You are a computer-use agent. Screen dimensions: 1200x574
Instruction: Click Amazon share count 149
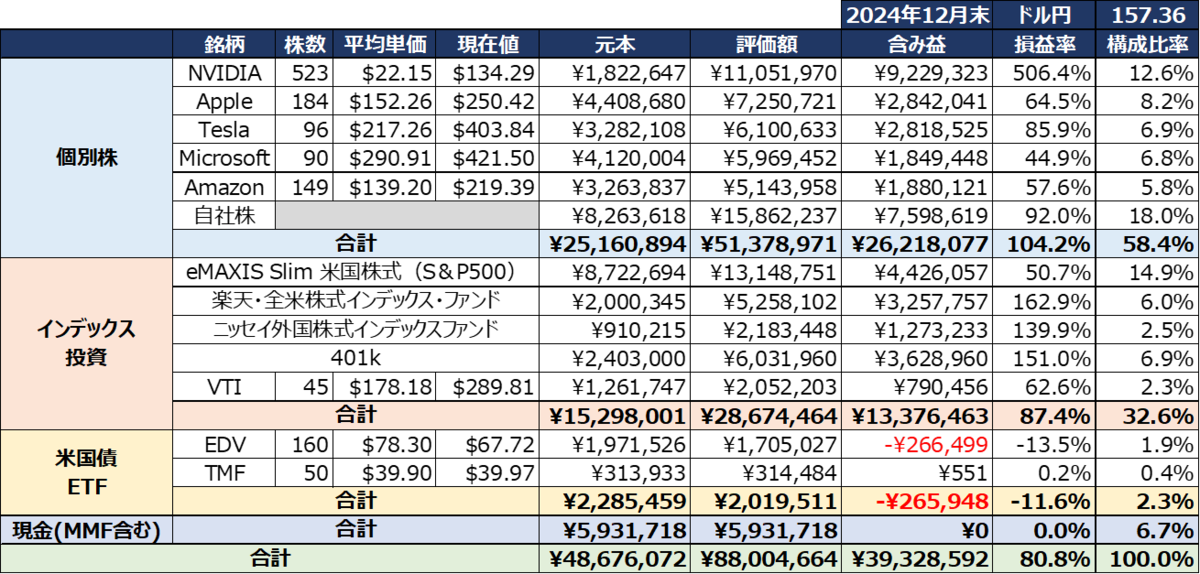click(304, 187)
